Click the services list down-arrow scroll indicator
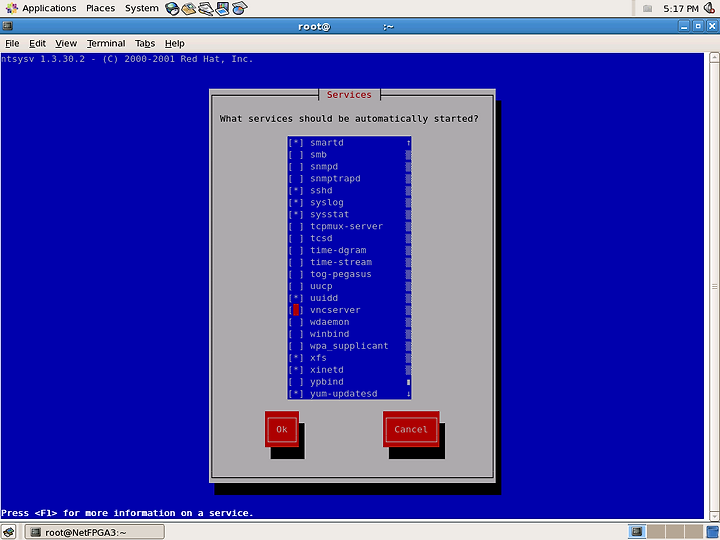 (x=408, y=394)
